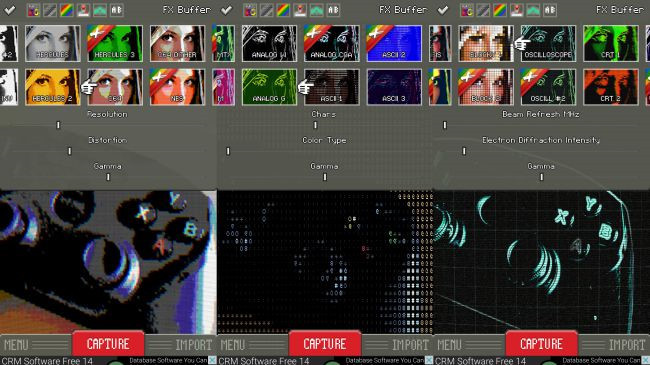Tap the red joystick icon above ANALOG thumbnails
Viewport: 650px width, 365px height.
coord(300,10)
